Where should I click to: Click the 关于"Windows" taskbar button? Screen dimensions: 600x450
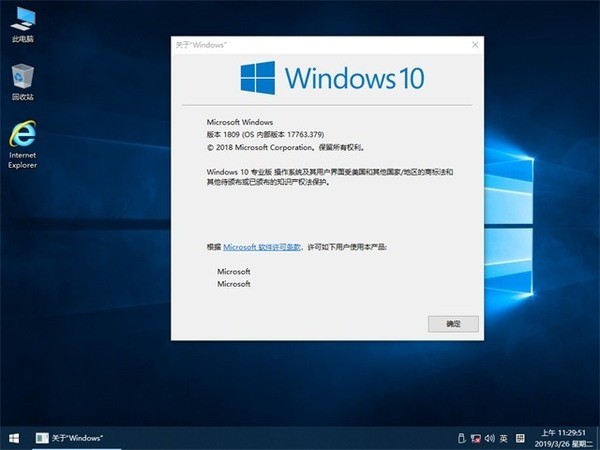click(70, 438)
